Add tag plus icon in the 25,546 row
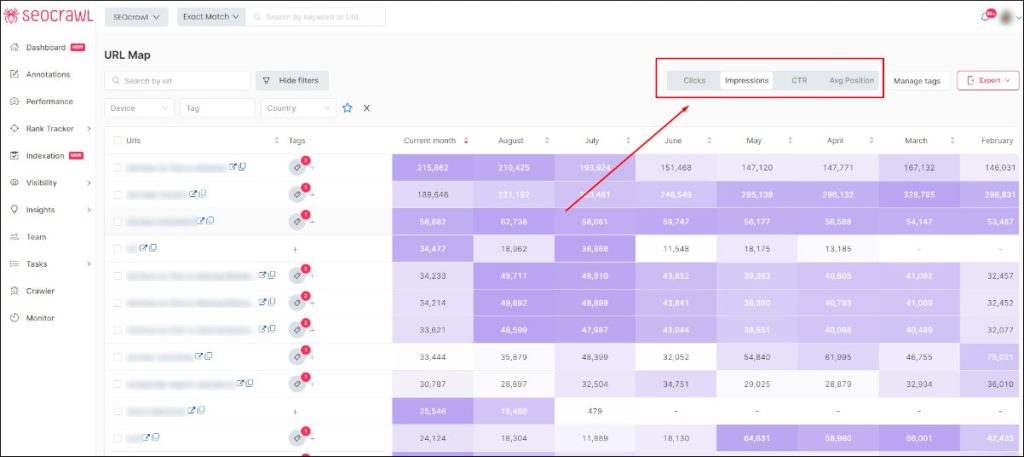1024x457 pixels. [x=295, y=412]
